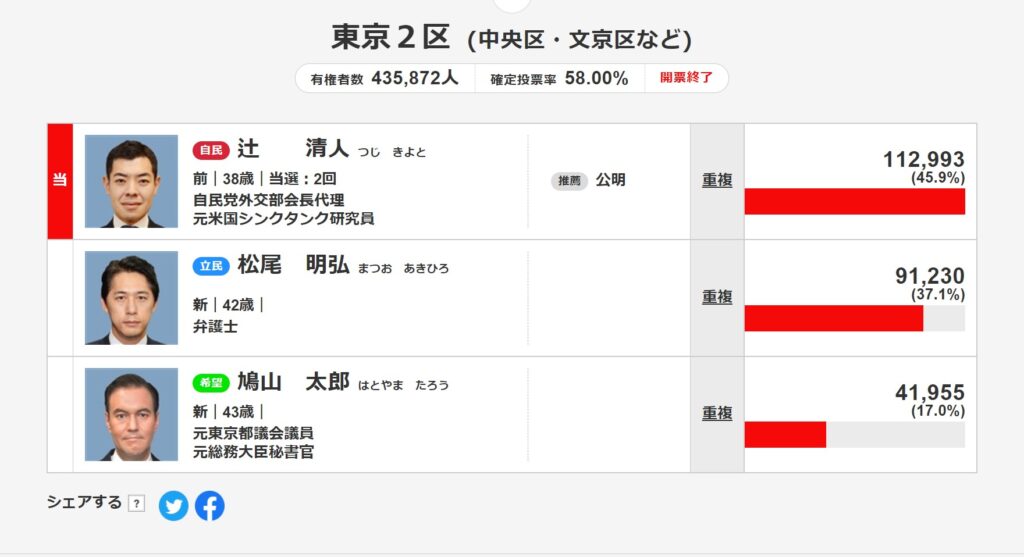Open 重複 link for 辻 清人
This screenshot has width=1024, height=557.
coord(716,180)
